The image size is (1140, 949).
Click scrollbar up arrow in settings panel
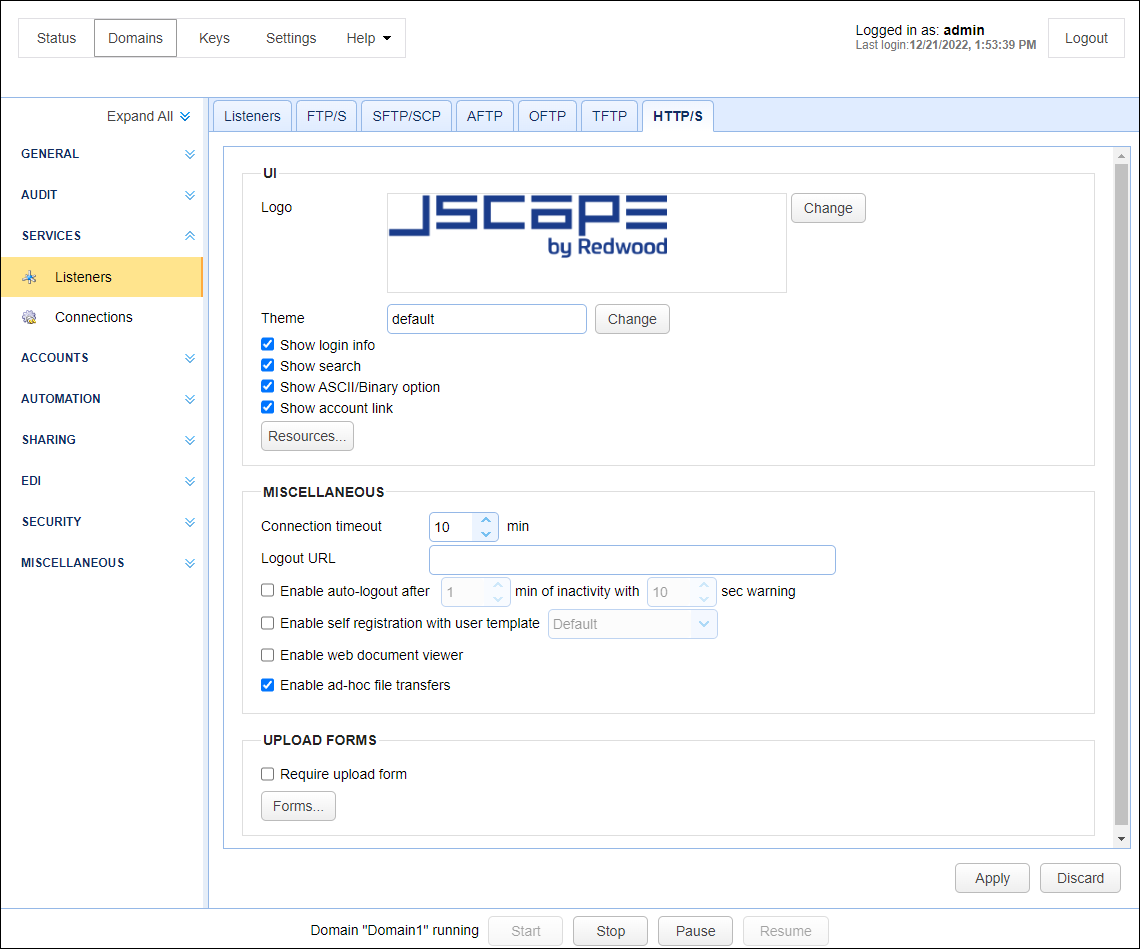(x=1121, y=156)
